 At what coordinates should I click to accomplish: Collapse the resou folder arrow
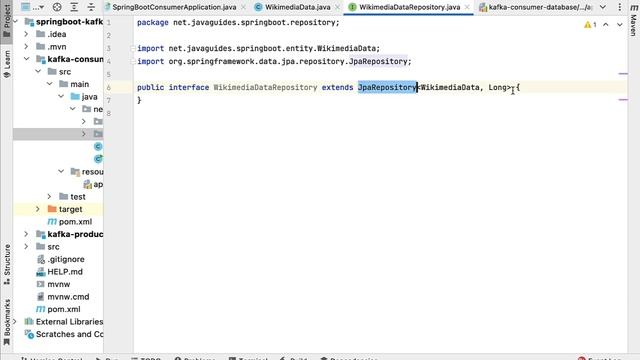click(61, 172)
